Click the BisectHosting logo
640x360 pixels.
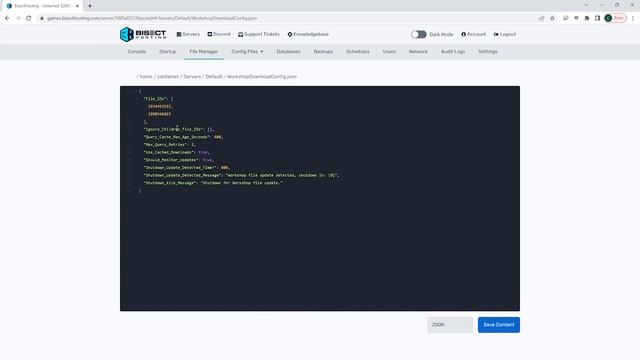pos(143,34)
